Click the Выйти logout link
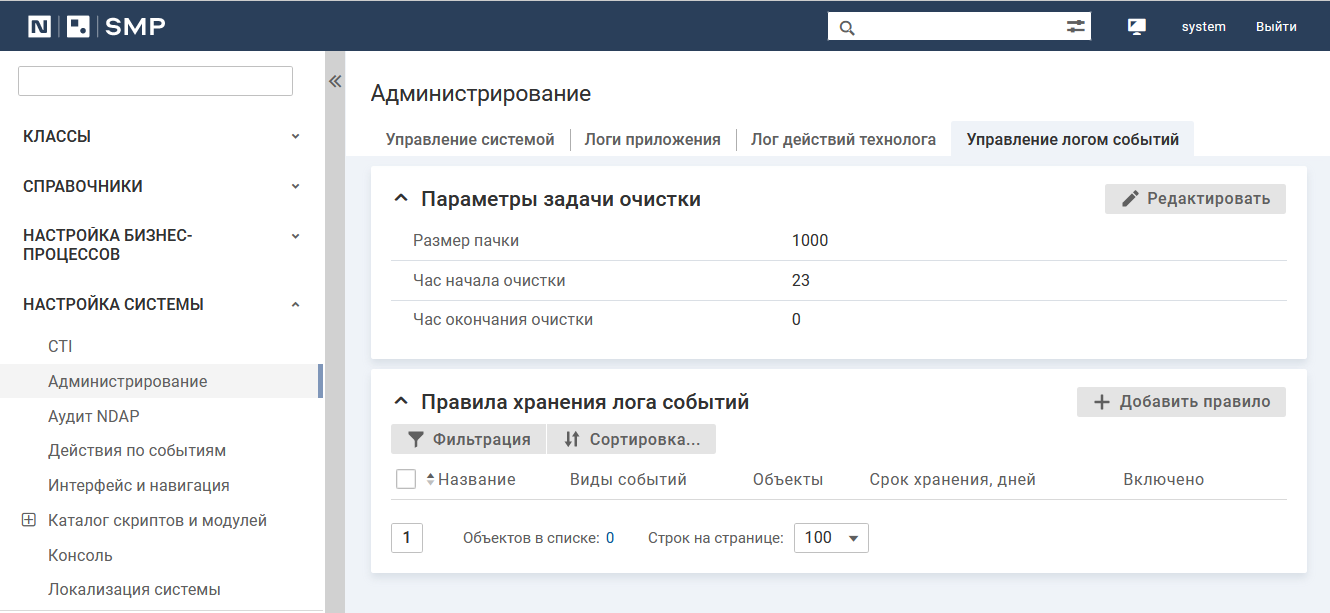The image size is (1330, 613). [1276, 27]
